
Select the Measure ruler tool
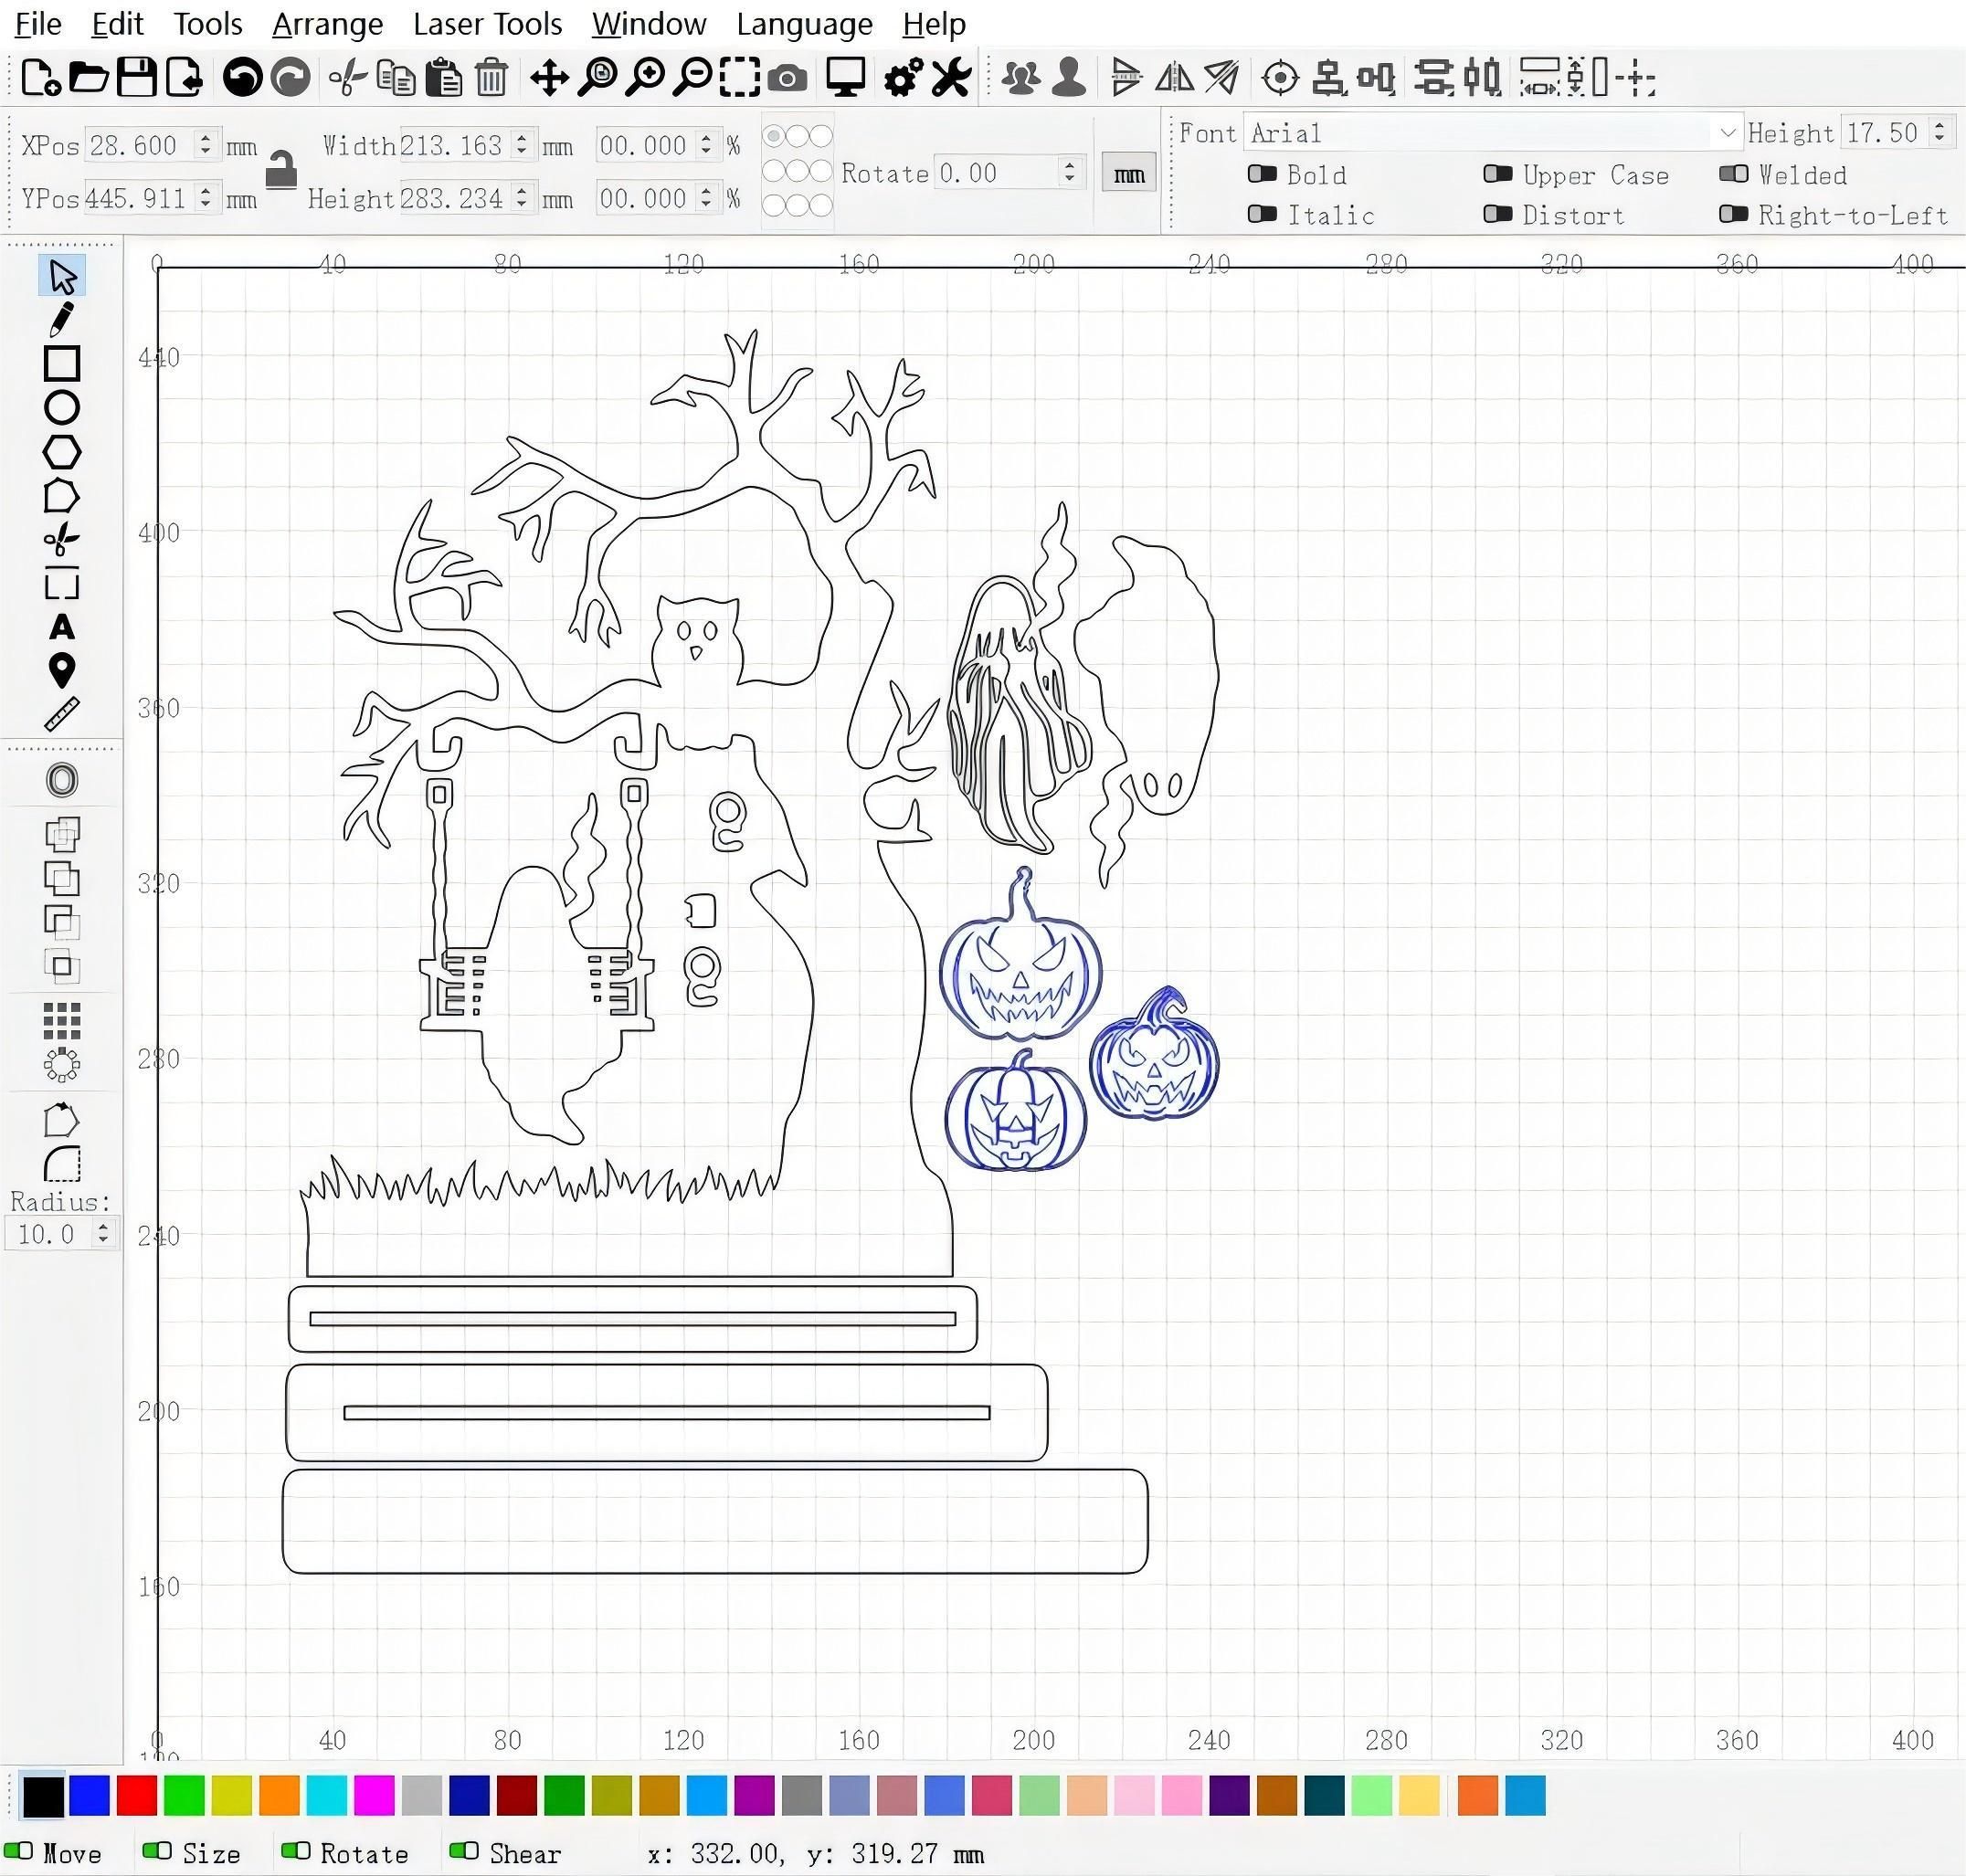pyautogui.click(x=62, y=714)
